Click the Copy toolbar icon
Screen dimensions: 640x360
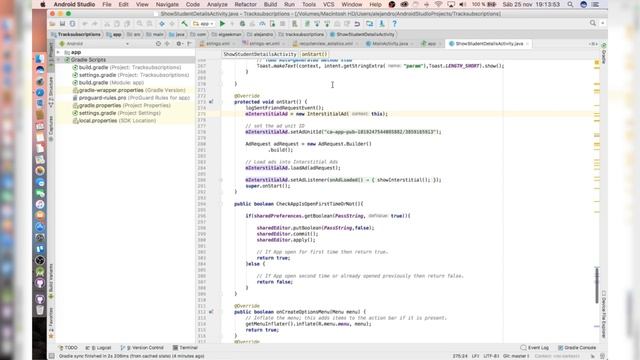117,24
